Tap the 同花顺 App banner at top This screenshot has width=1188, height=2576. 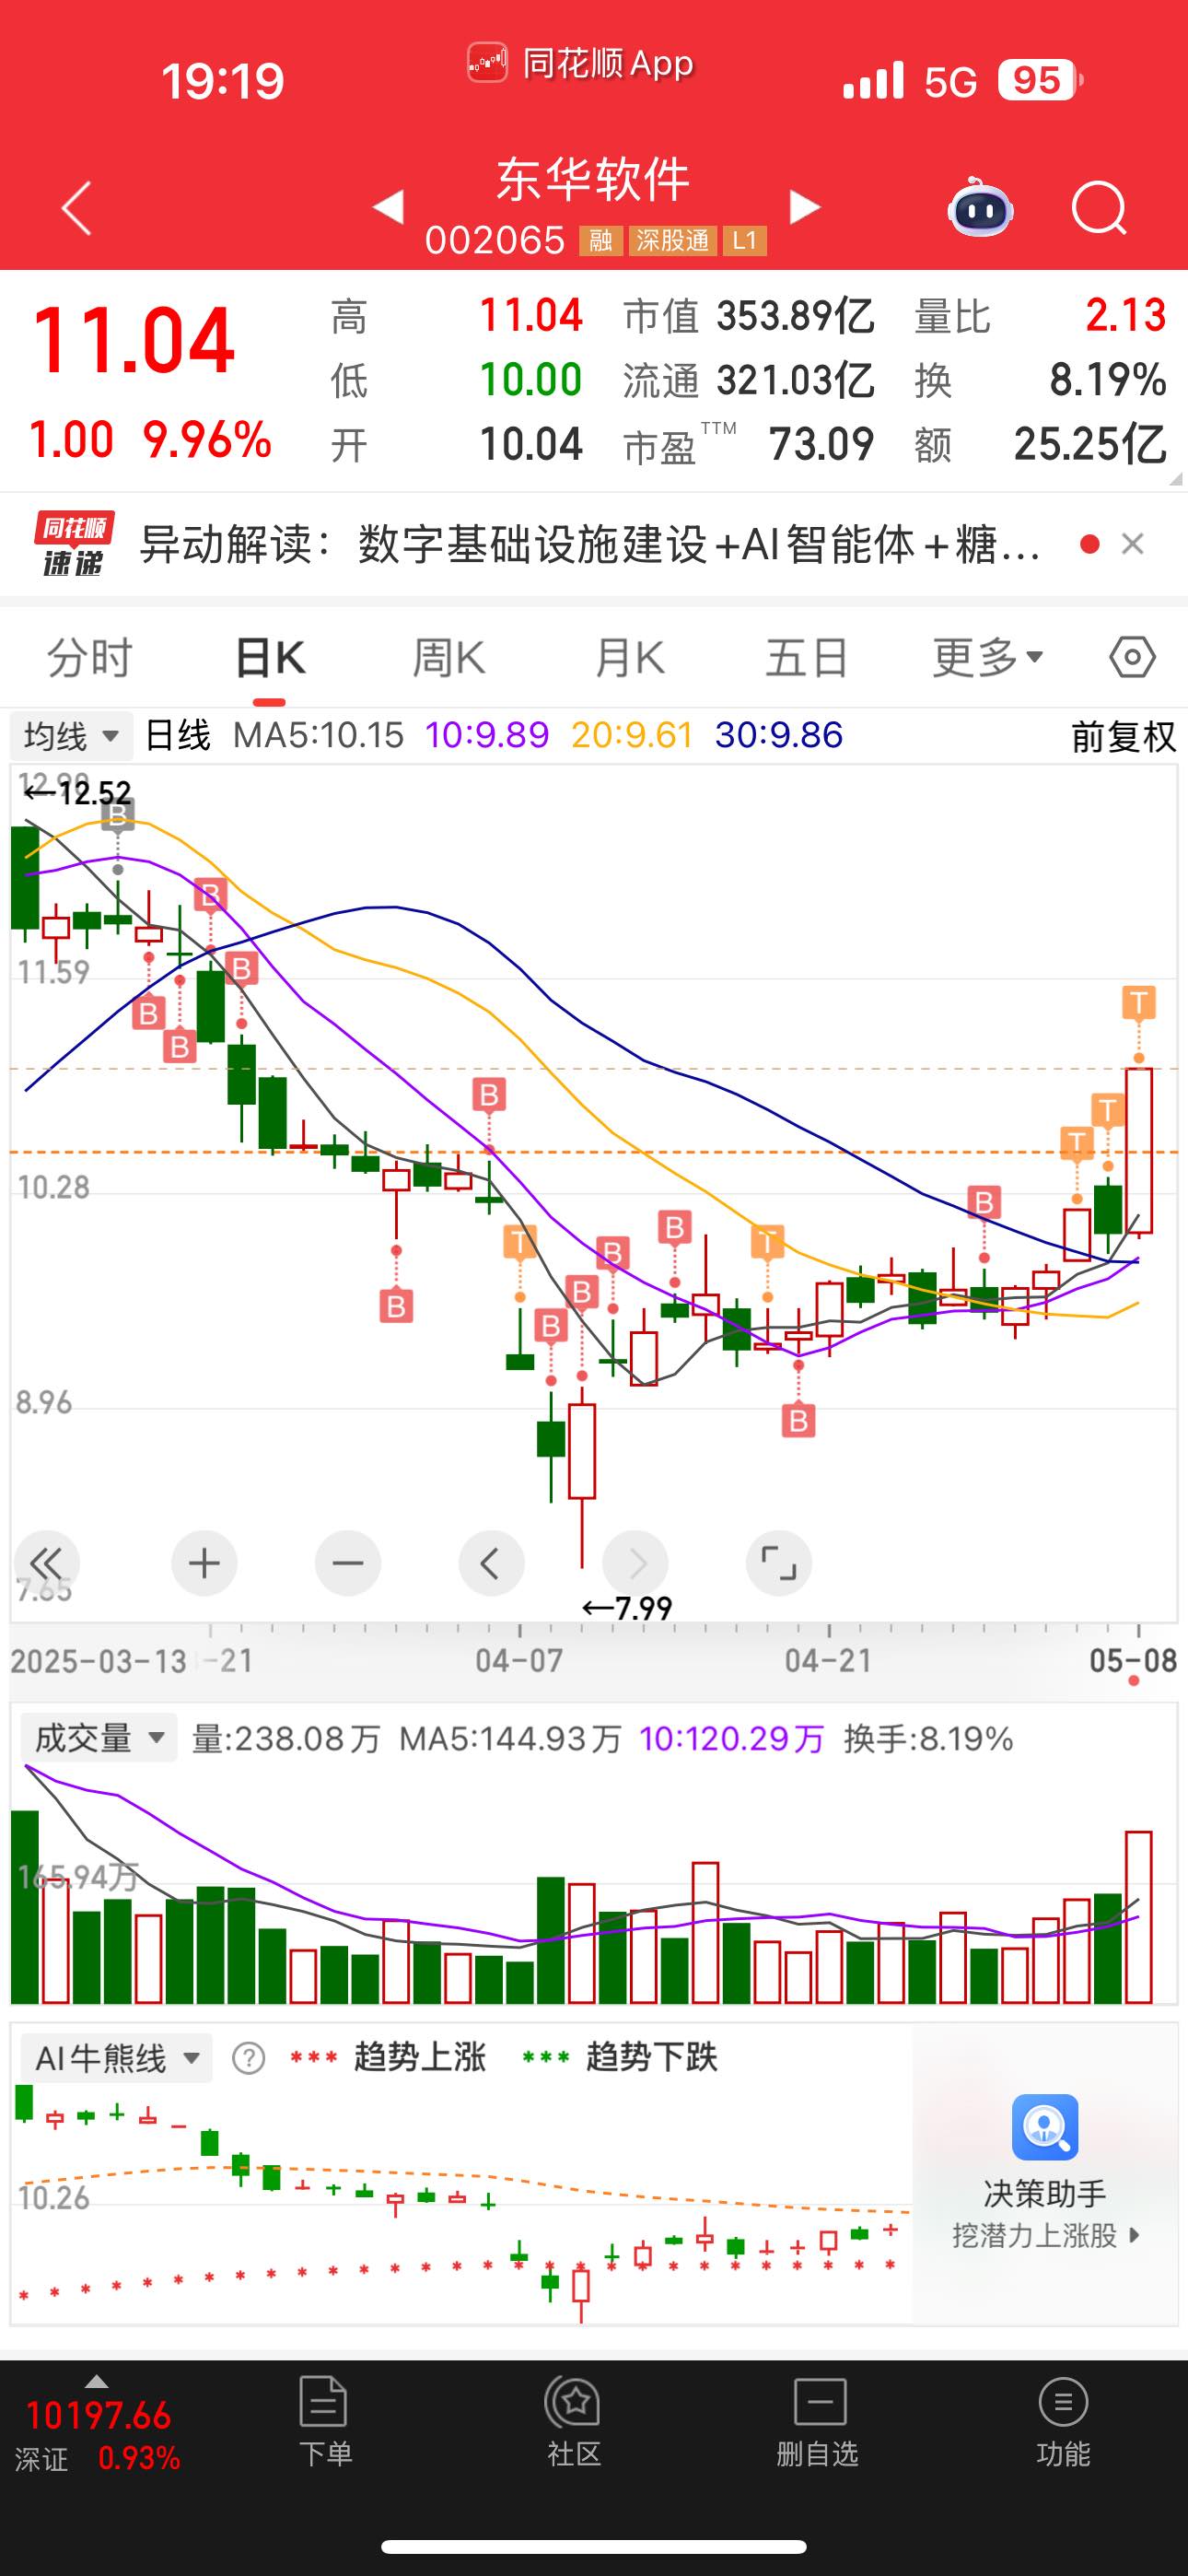pos(580,64)
